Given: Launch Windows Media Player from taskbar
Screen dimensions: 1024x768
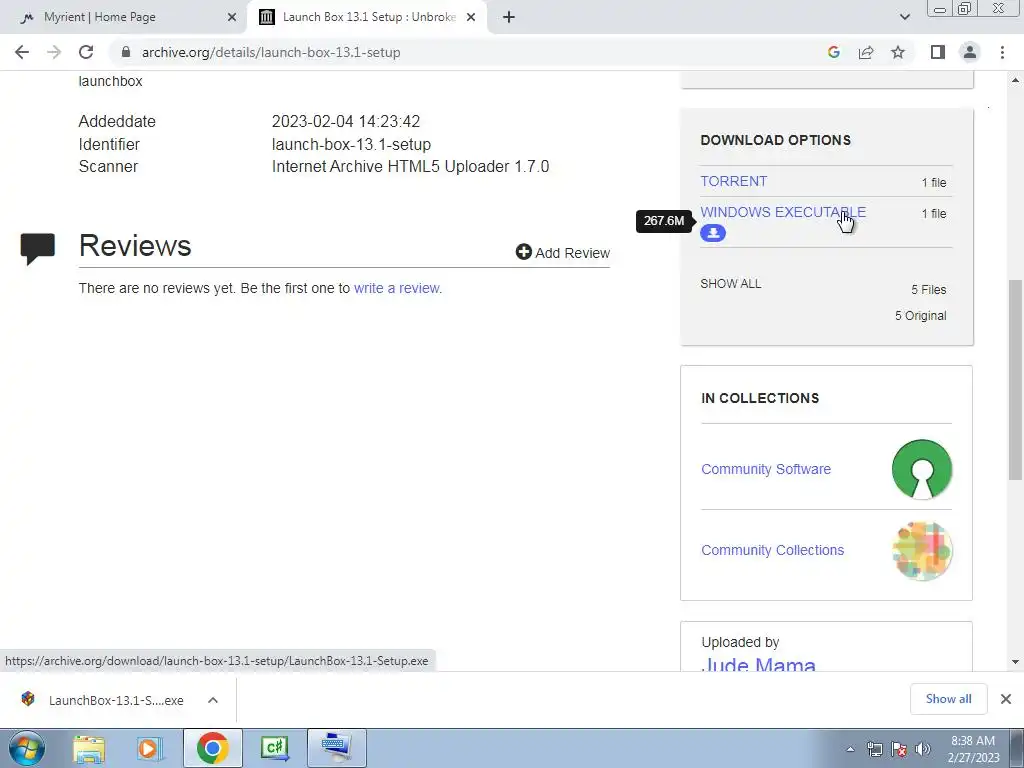Looking at the screenshot, I should 149,748.
